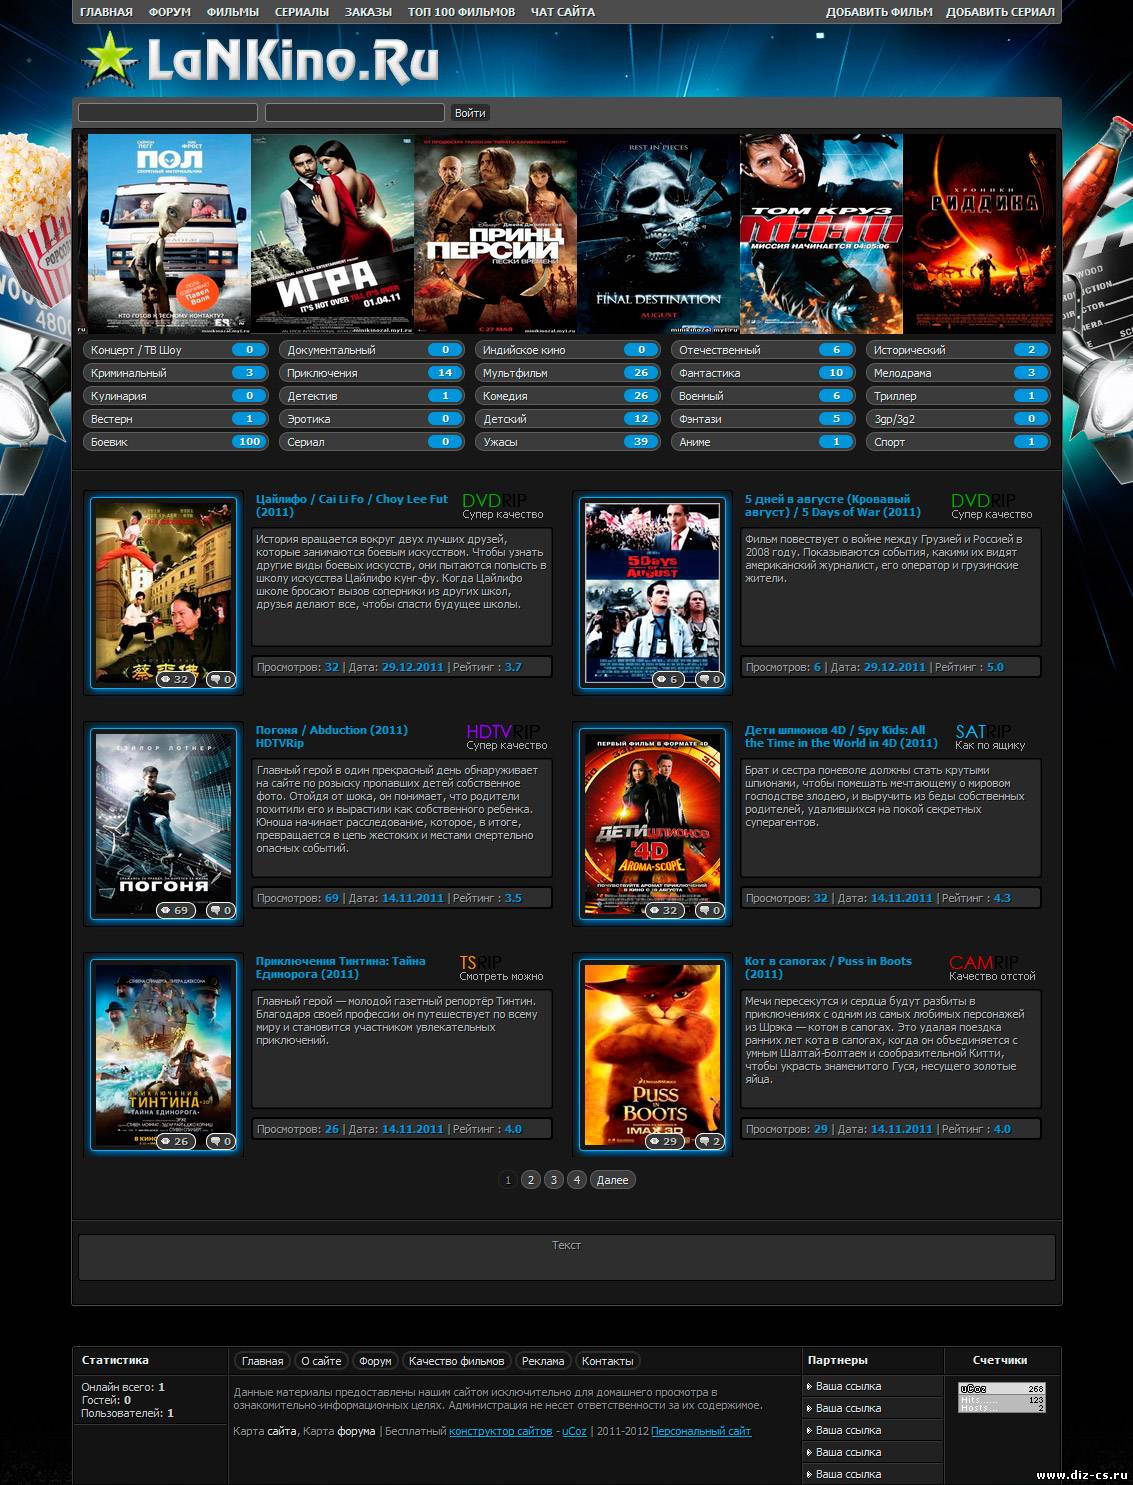Open the Цайлифо poster thumbnail
The image size is (1133, 1485).
pyautogui.click(x=164, y=593)
